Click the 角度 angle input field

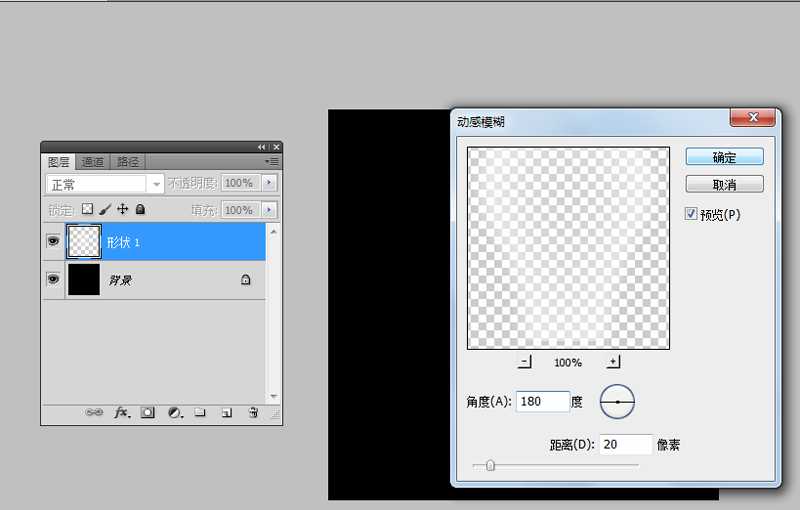point(543,401)
